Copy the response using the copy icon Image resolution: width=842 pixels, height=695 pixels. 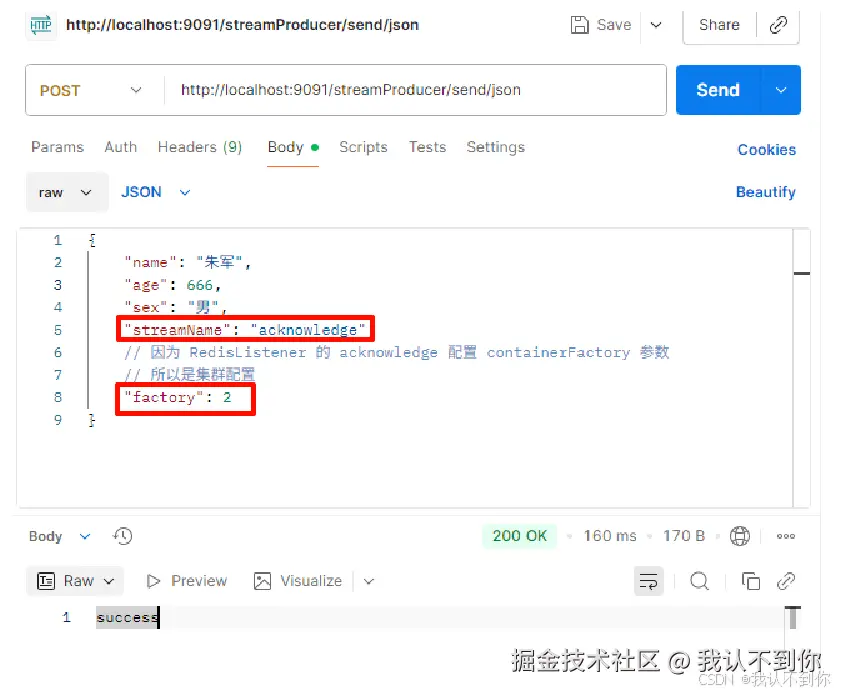click(x=751, y=581)
